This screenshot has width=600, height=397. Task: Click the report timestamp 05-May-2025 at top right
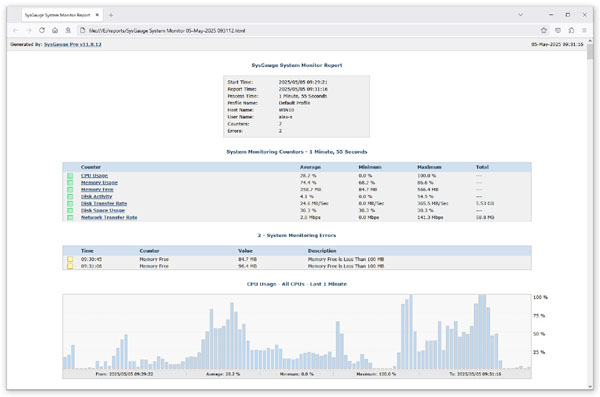pyautogui.click(x=557, y=44)
